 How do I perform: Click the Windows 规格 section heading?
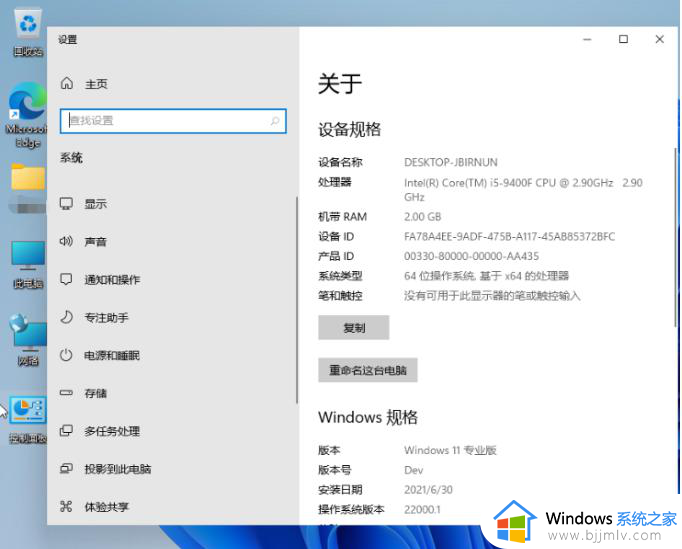pyautogui.click(x=368, y=417)
